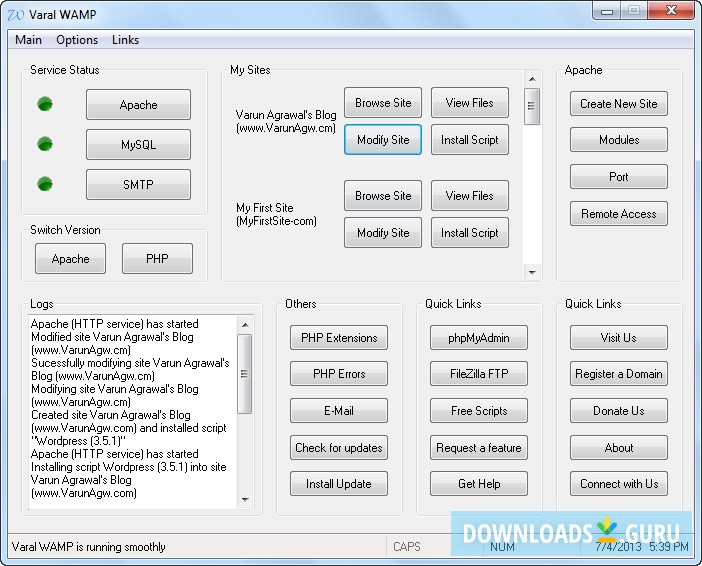Viewport: 702px width, 566px height.
Task: Click log entry 'Sucessfully modifying site Varun Agrawal's'
Action: pos(130,363)
